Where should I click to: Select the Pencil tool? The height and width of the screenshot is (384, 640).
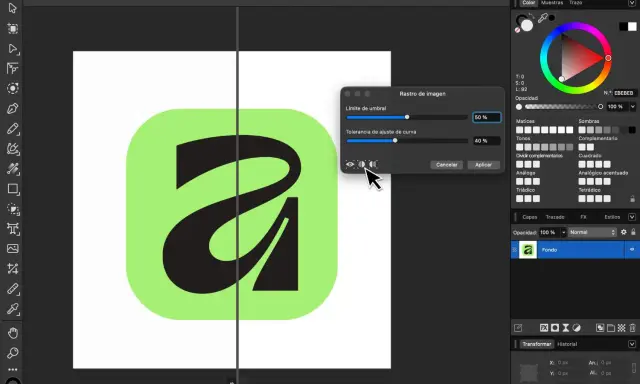pyautogui.click(x=12, y=129)
